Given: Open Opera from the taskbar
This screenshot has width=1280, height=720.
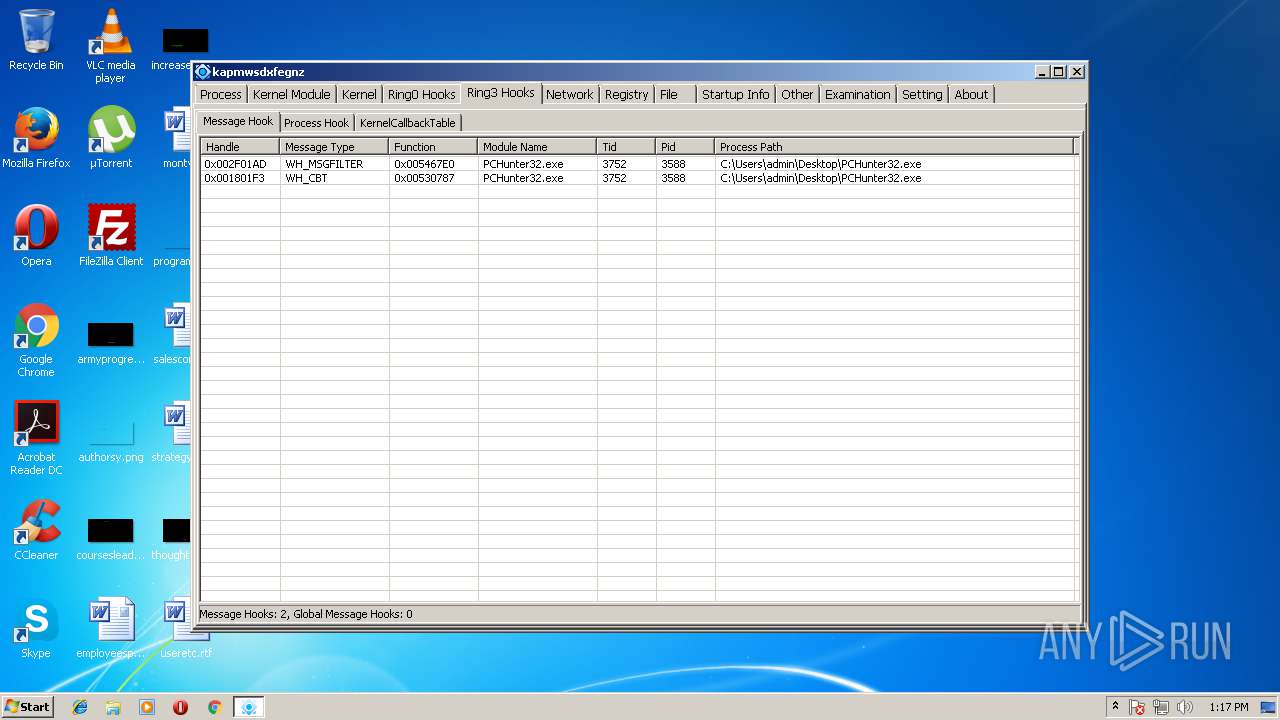Looking at the screenshot, I should (x=180, y=707).
